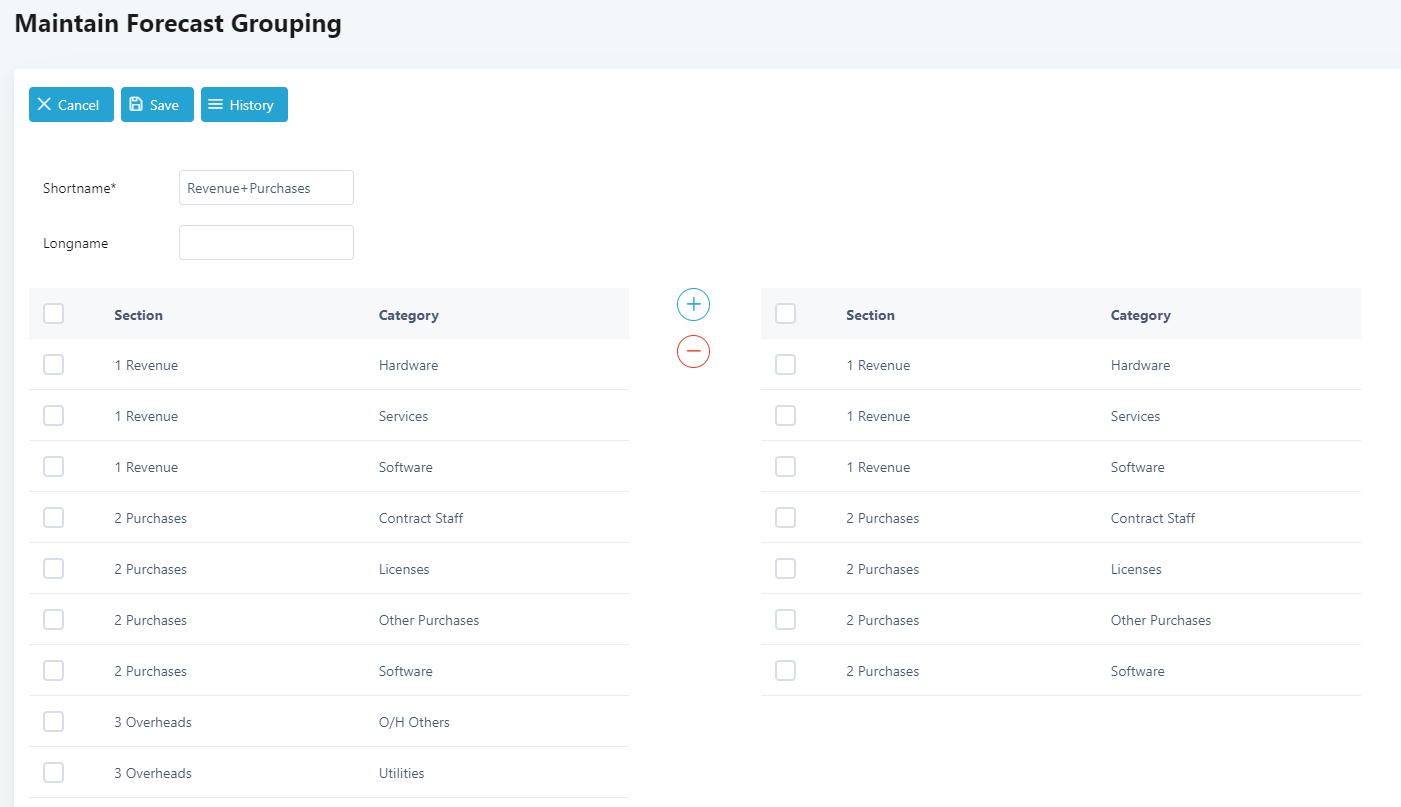Screen dimensions: 1401x807
Task: Check right table Revenue Hardware row
Action: 786,365
